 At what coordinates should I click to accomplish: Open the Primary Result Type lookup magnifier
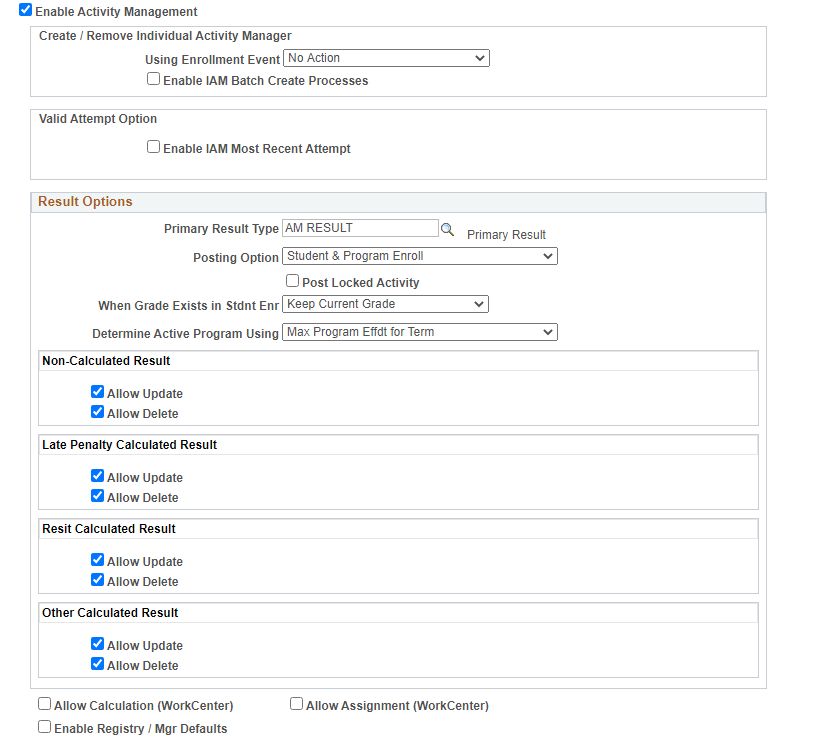(x=447, y=229)
